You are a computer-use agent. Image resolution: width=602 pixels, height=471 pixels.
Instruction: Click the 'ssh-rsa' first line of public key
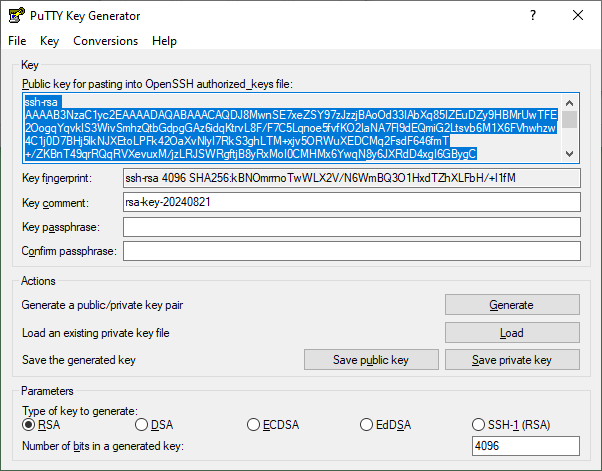click(41, 102)
